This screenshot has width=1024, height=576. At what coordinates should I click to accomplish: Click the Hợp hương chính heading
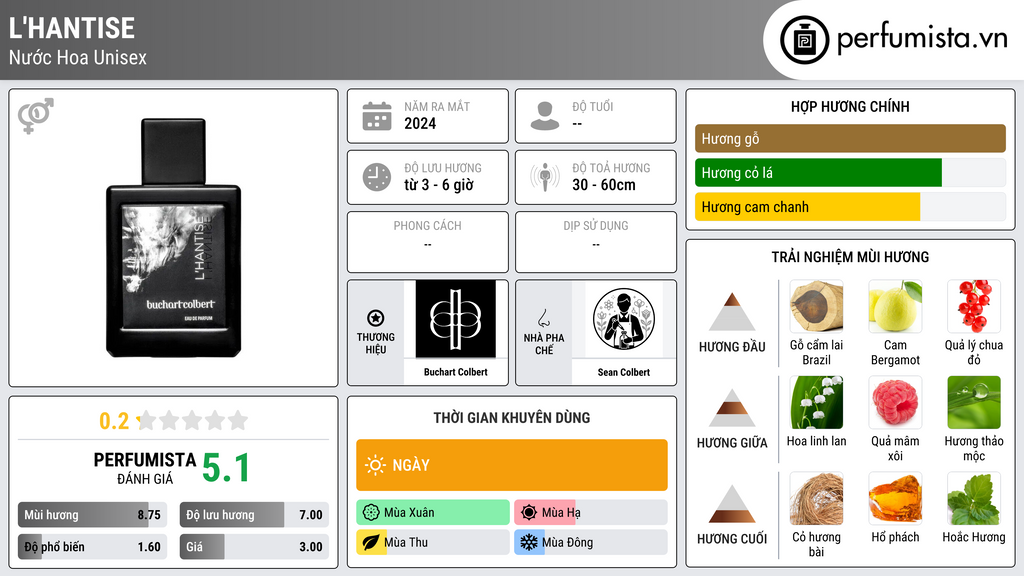click(x=850, y=106)
